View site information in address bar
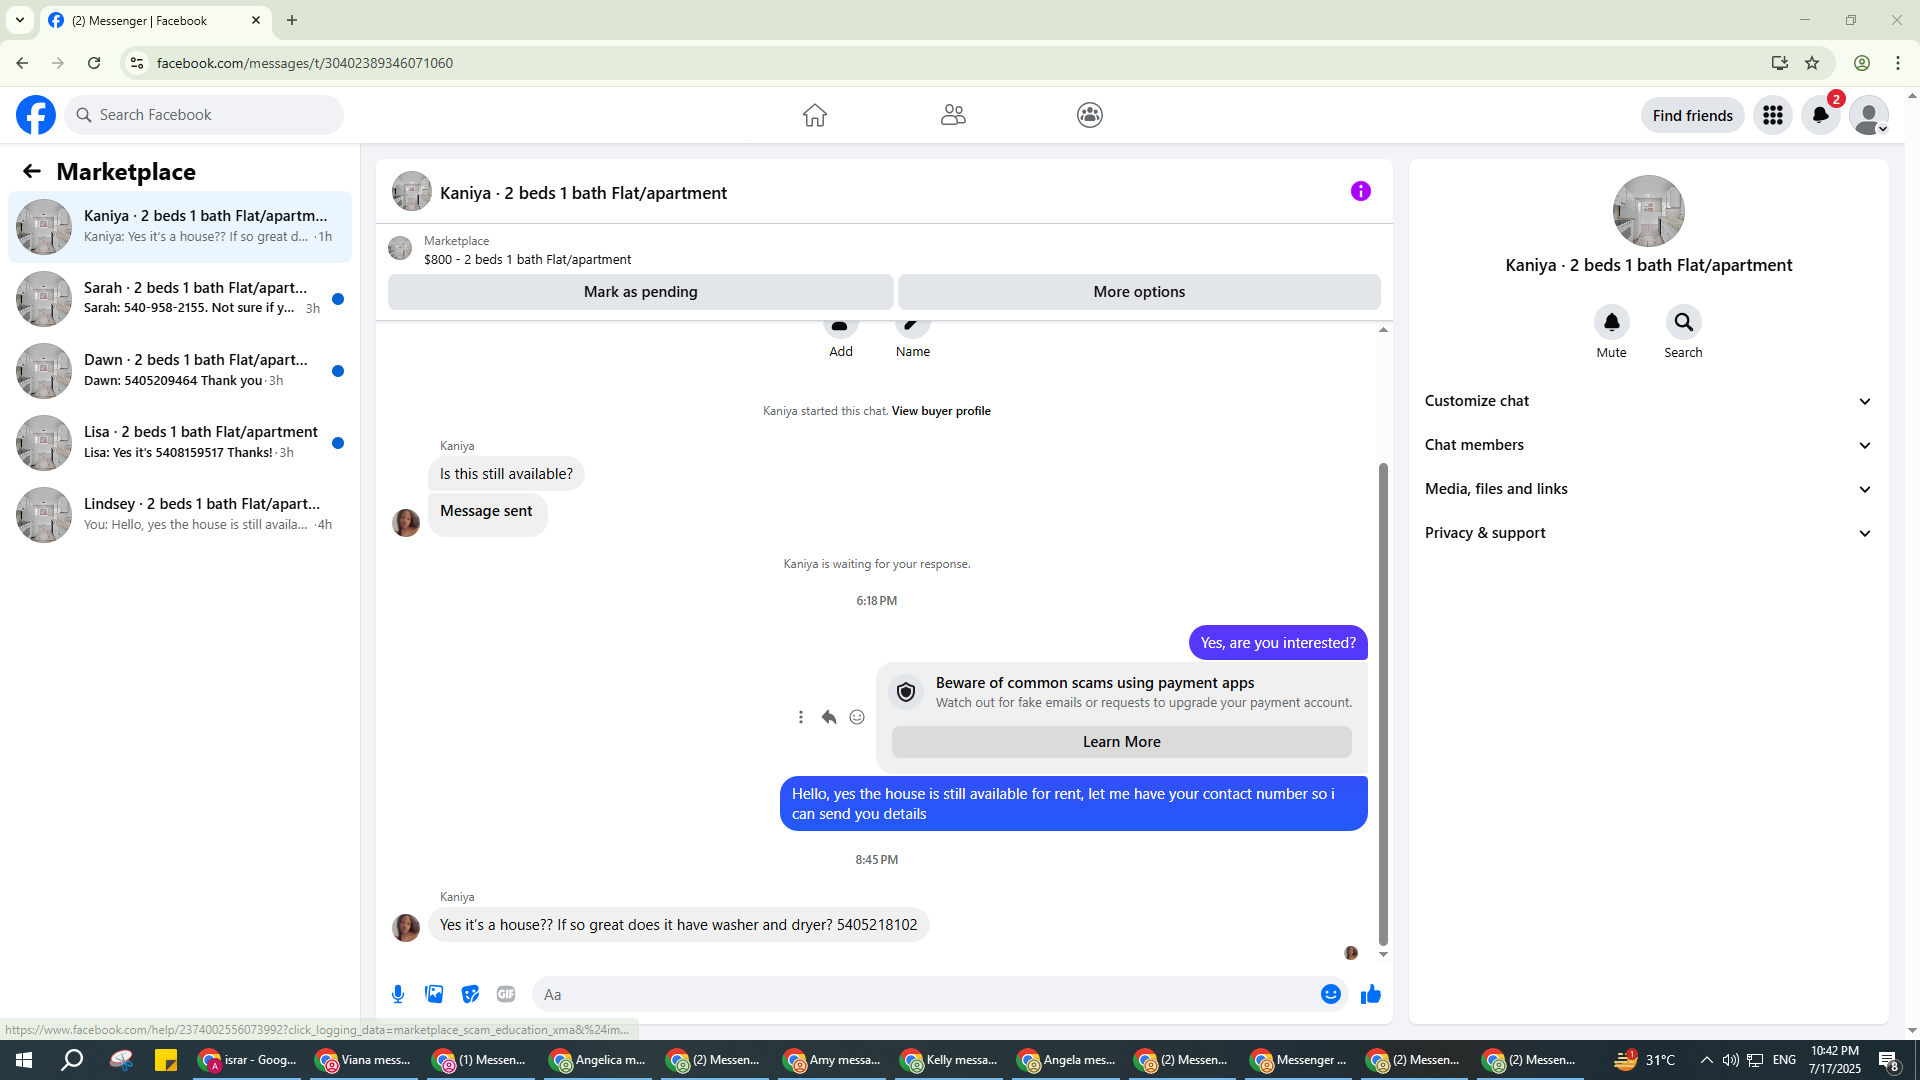Viewport: 1920px width, 1080px height. pos(137,63)
